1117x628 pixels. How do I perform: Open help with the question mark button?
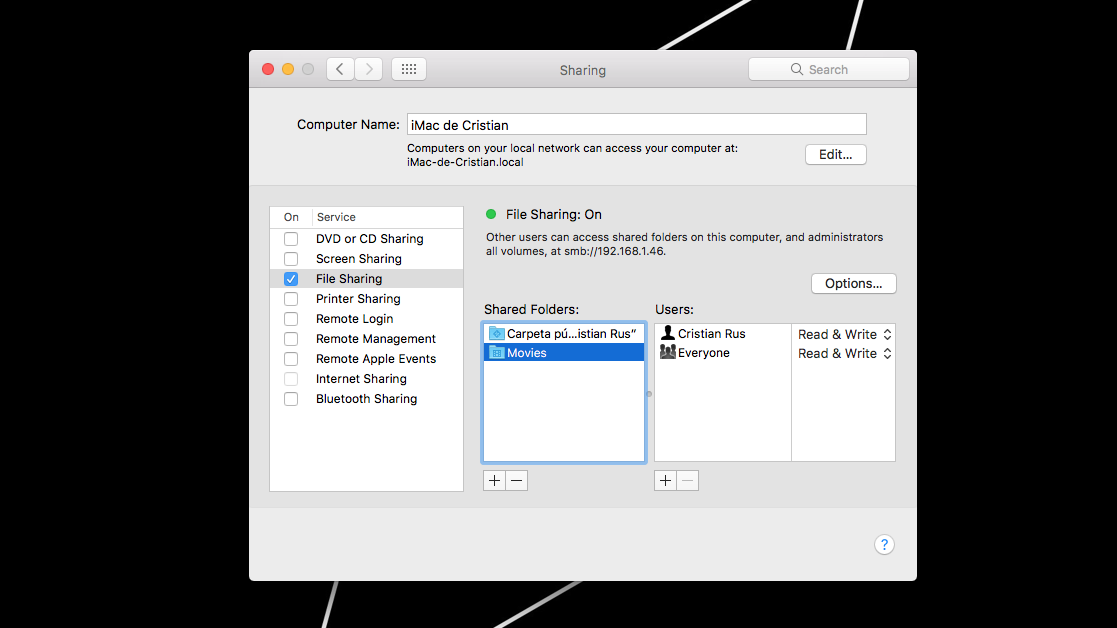coord(884,545)
